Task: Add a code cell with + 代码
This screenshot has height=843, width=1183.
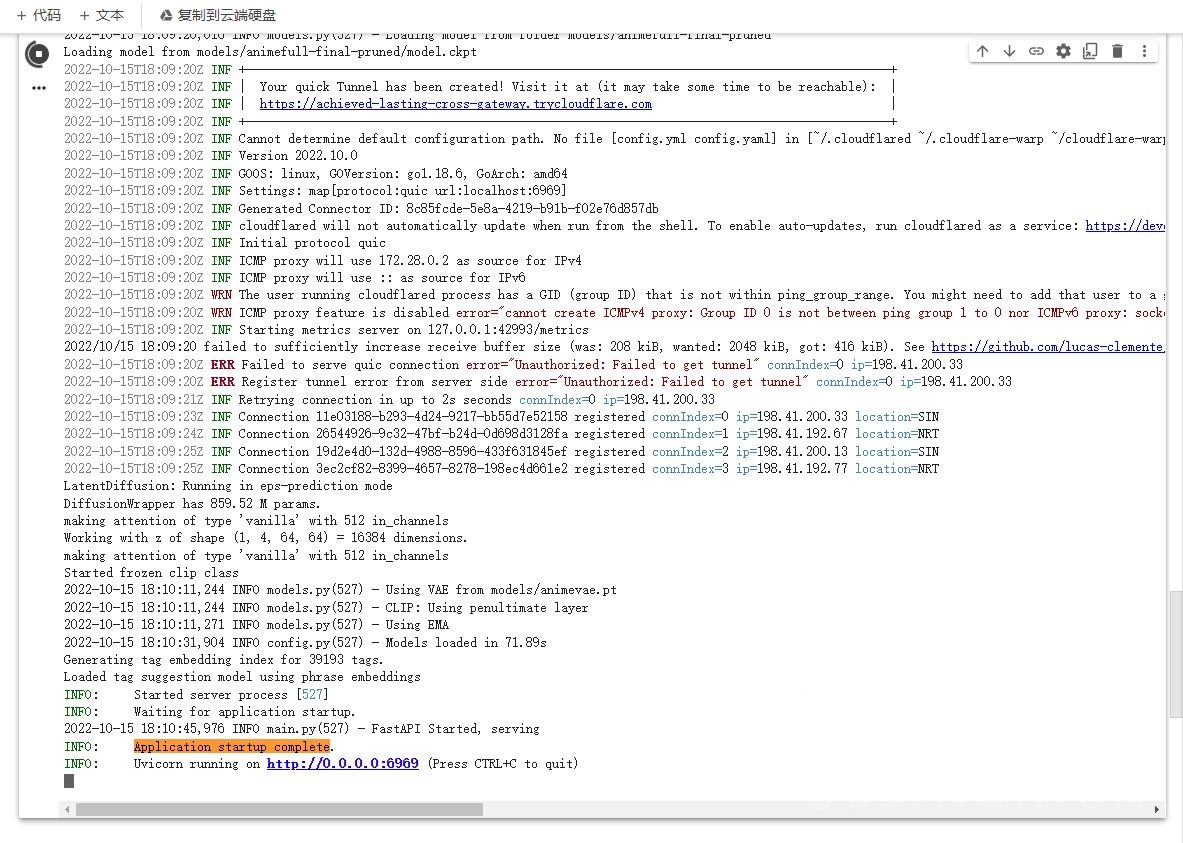Action: point(38,15)
